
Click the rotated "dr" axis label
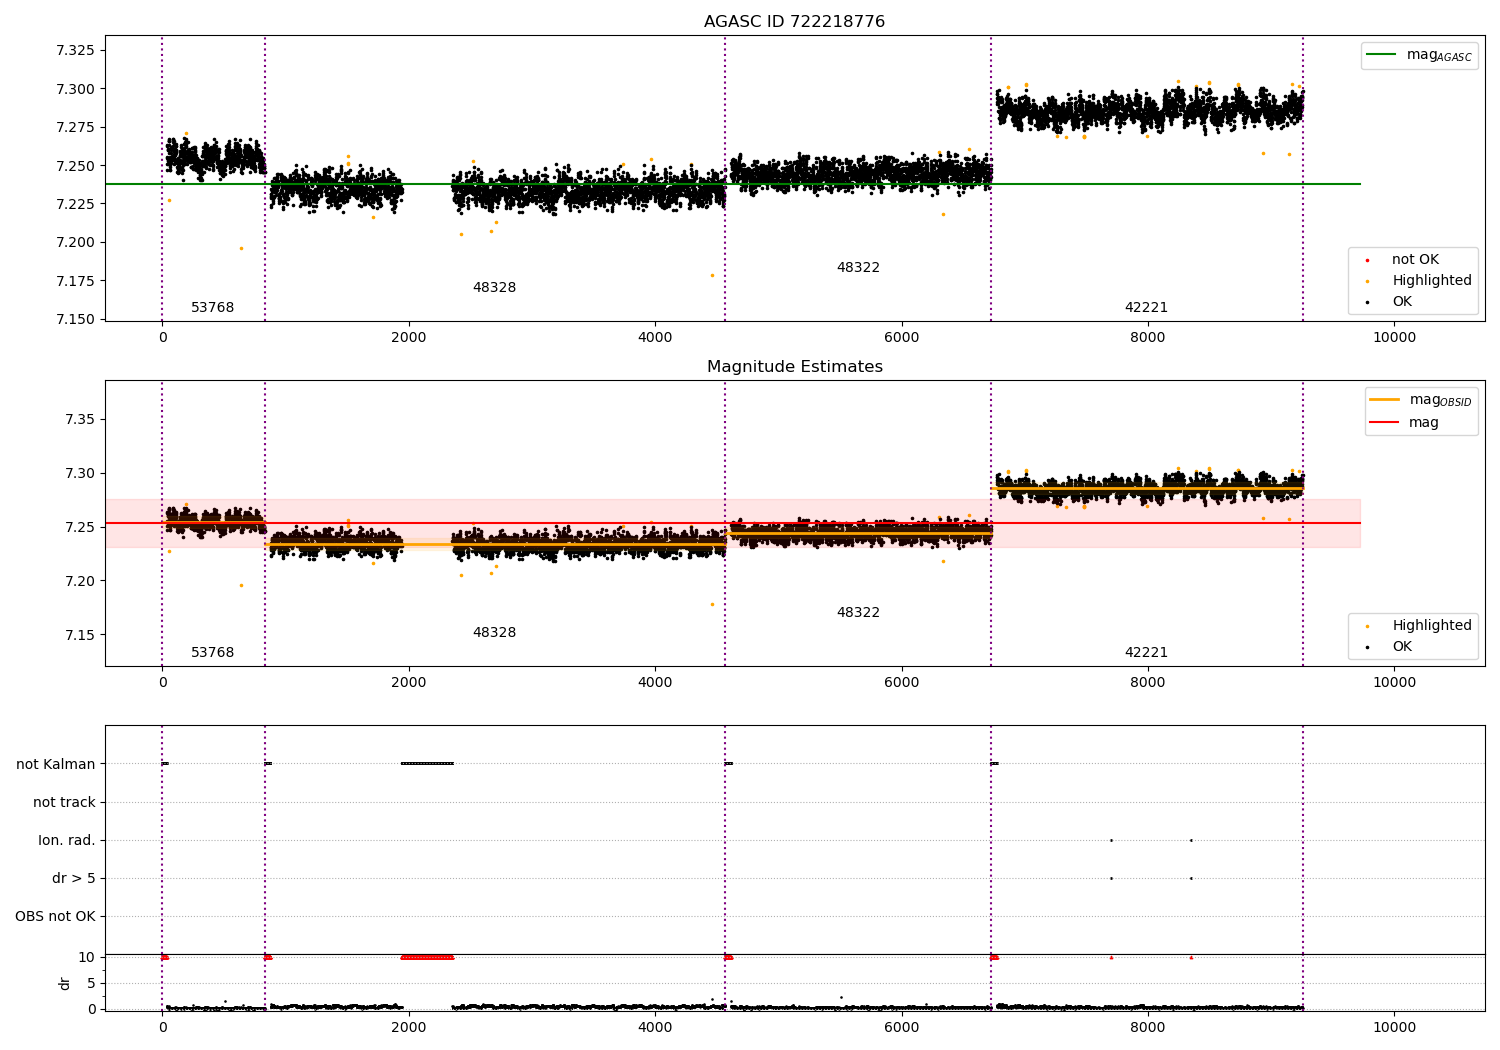click(65, 983)
